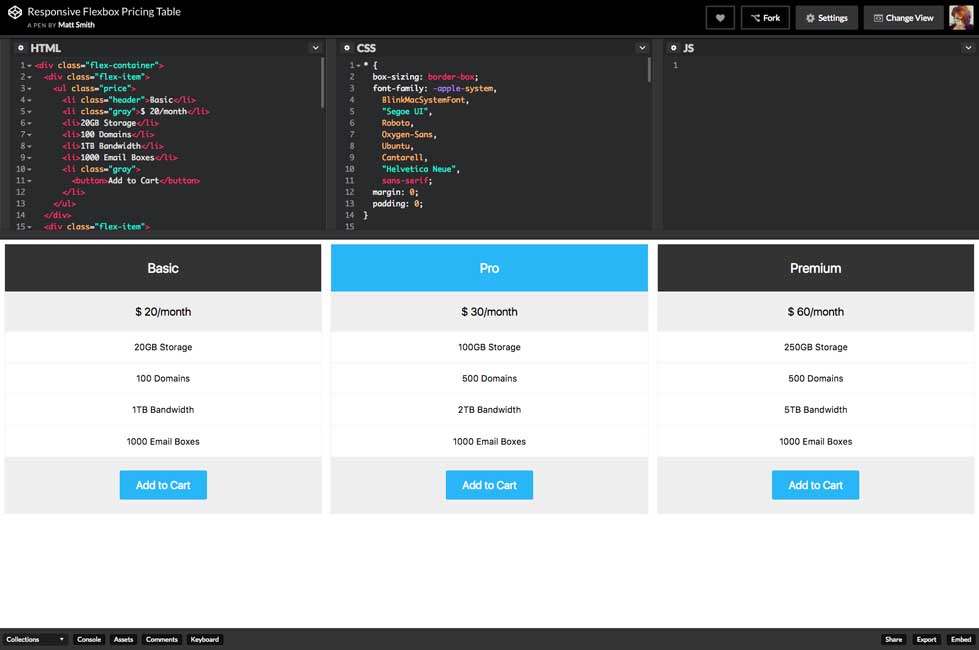Expand the JS panel dropdown chevron
This screenshot has height=650, width=979.
[x=968, y=48]
